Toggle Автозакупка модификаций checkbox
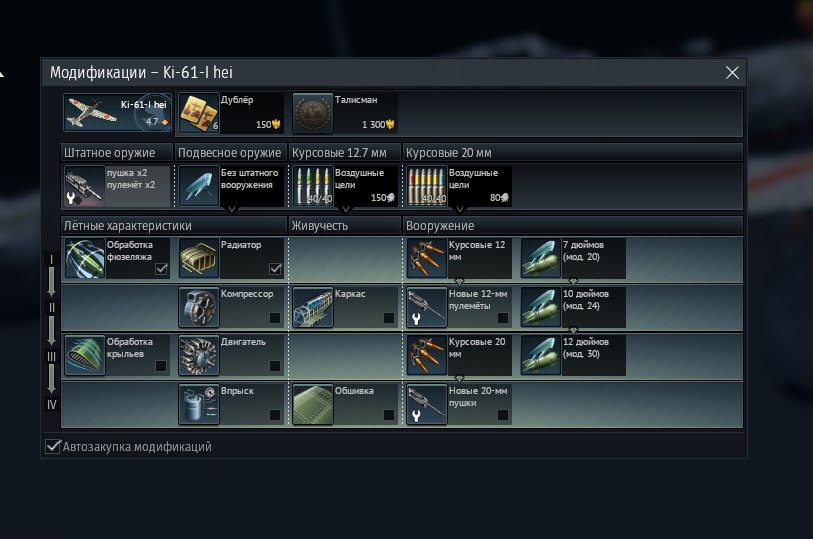 (53, 446)
